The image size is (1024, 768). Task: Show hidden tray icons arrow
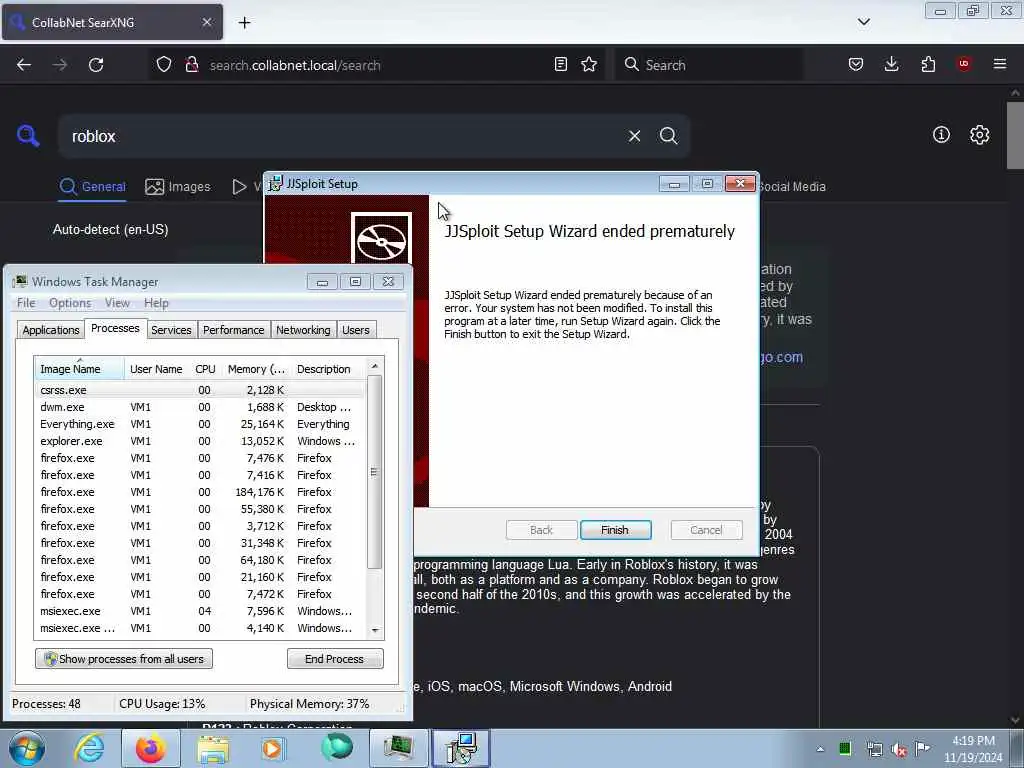pyautogui.click(x=820, y=749)
